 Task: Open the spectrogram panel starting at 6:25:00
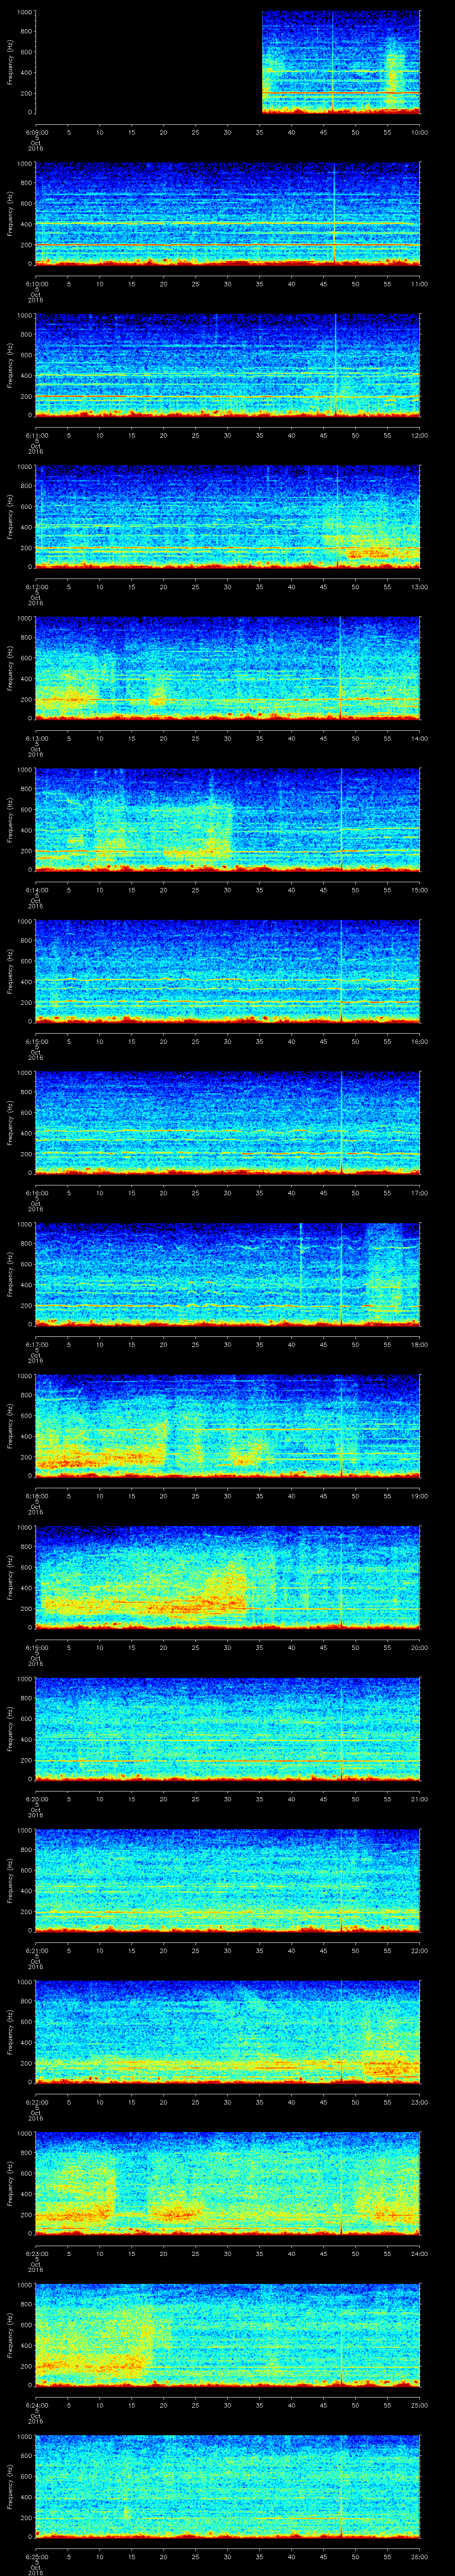[x=228, y=2486]
